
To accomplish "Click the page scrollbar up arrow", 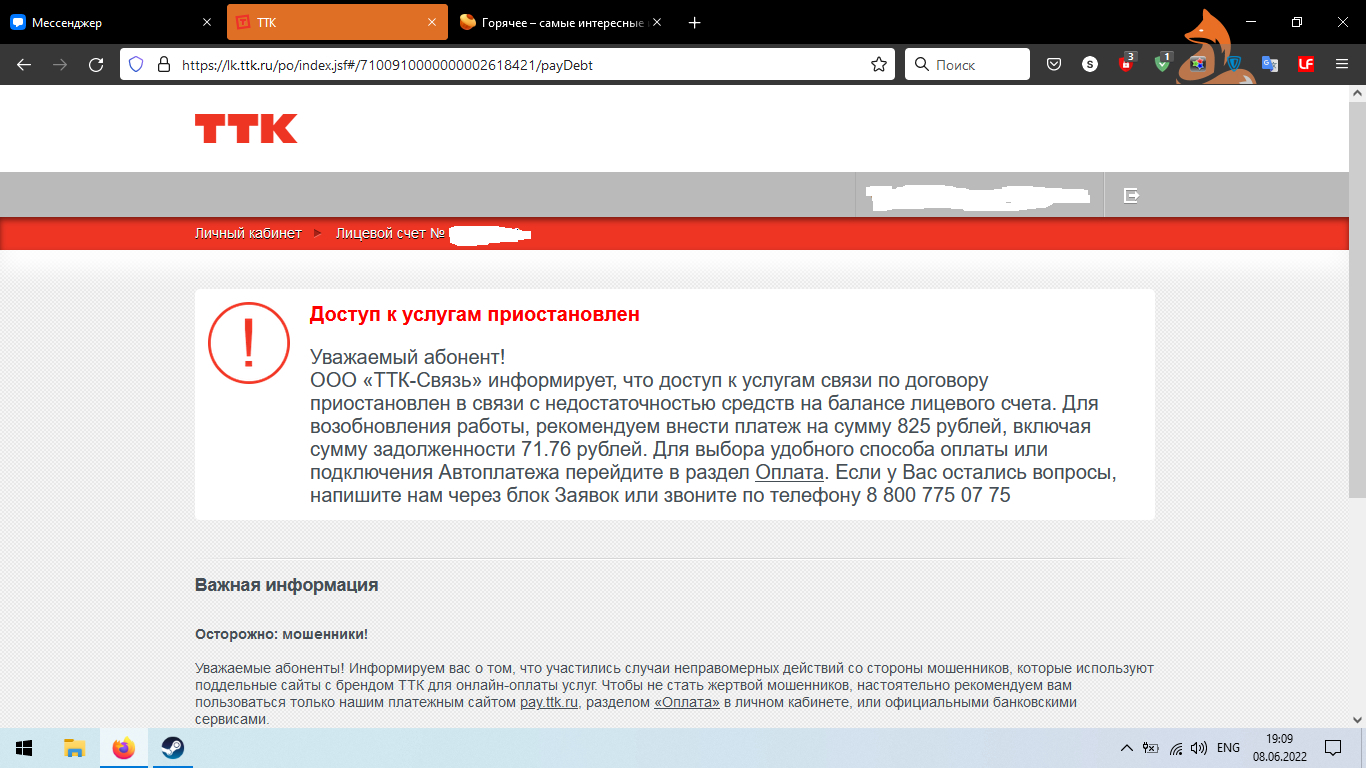I will click(x=1357, y=93).
